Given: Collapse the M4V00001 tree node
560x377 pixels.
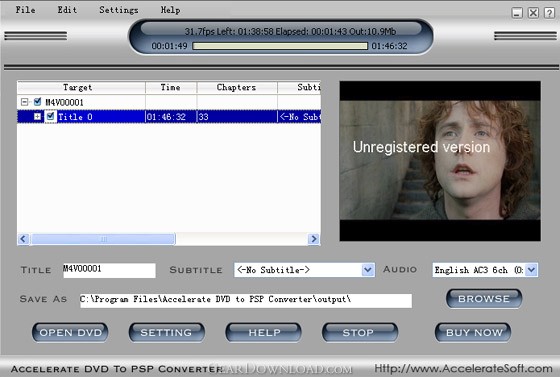Looking at the screenshot, I should pos(24,102).
